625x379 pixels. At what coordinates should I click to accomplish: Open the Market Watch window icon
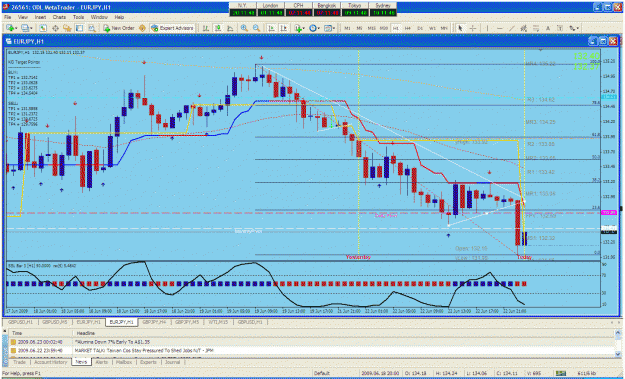pyautogui.click(x=43, y=28)
